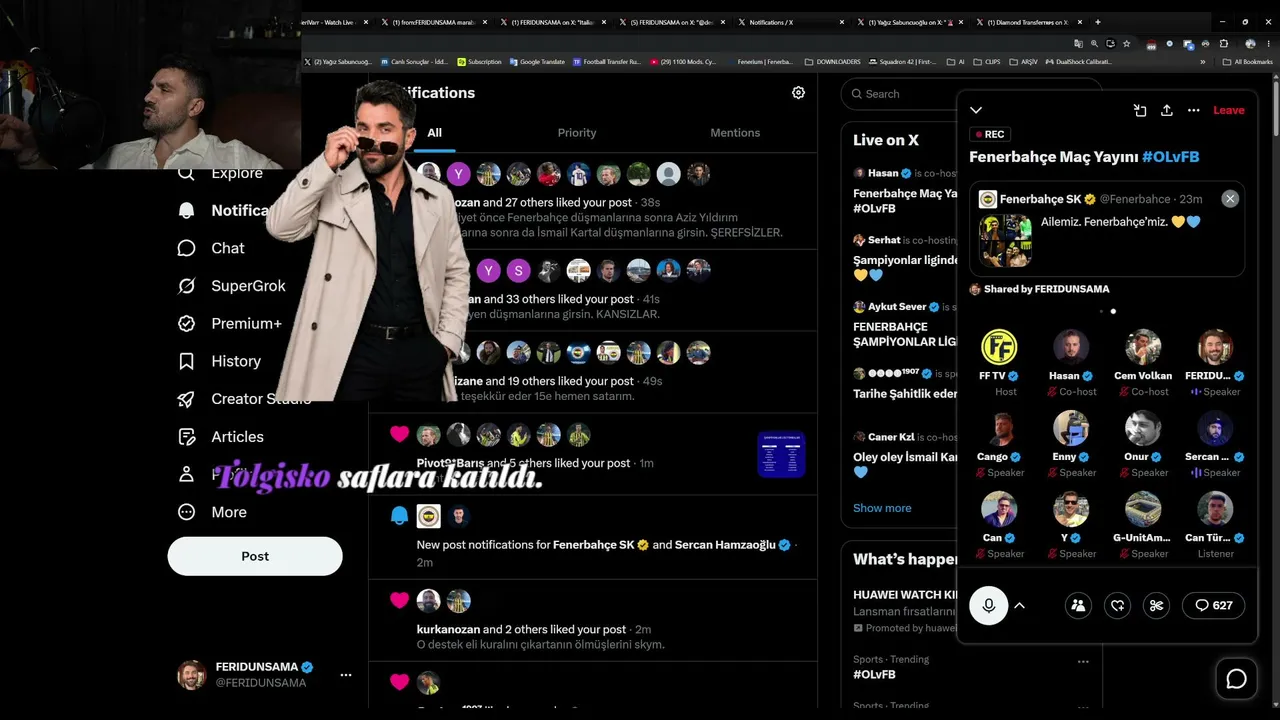Open the shared post's photo collage
Screen dimensions: 1280x720
[1005, 240]
